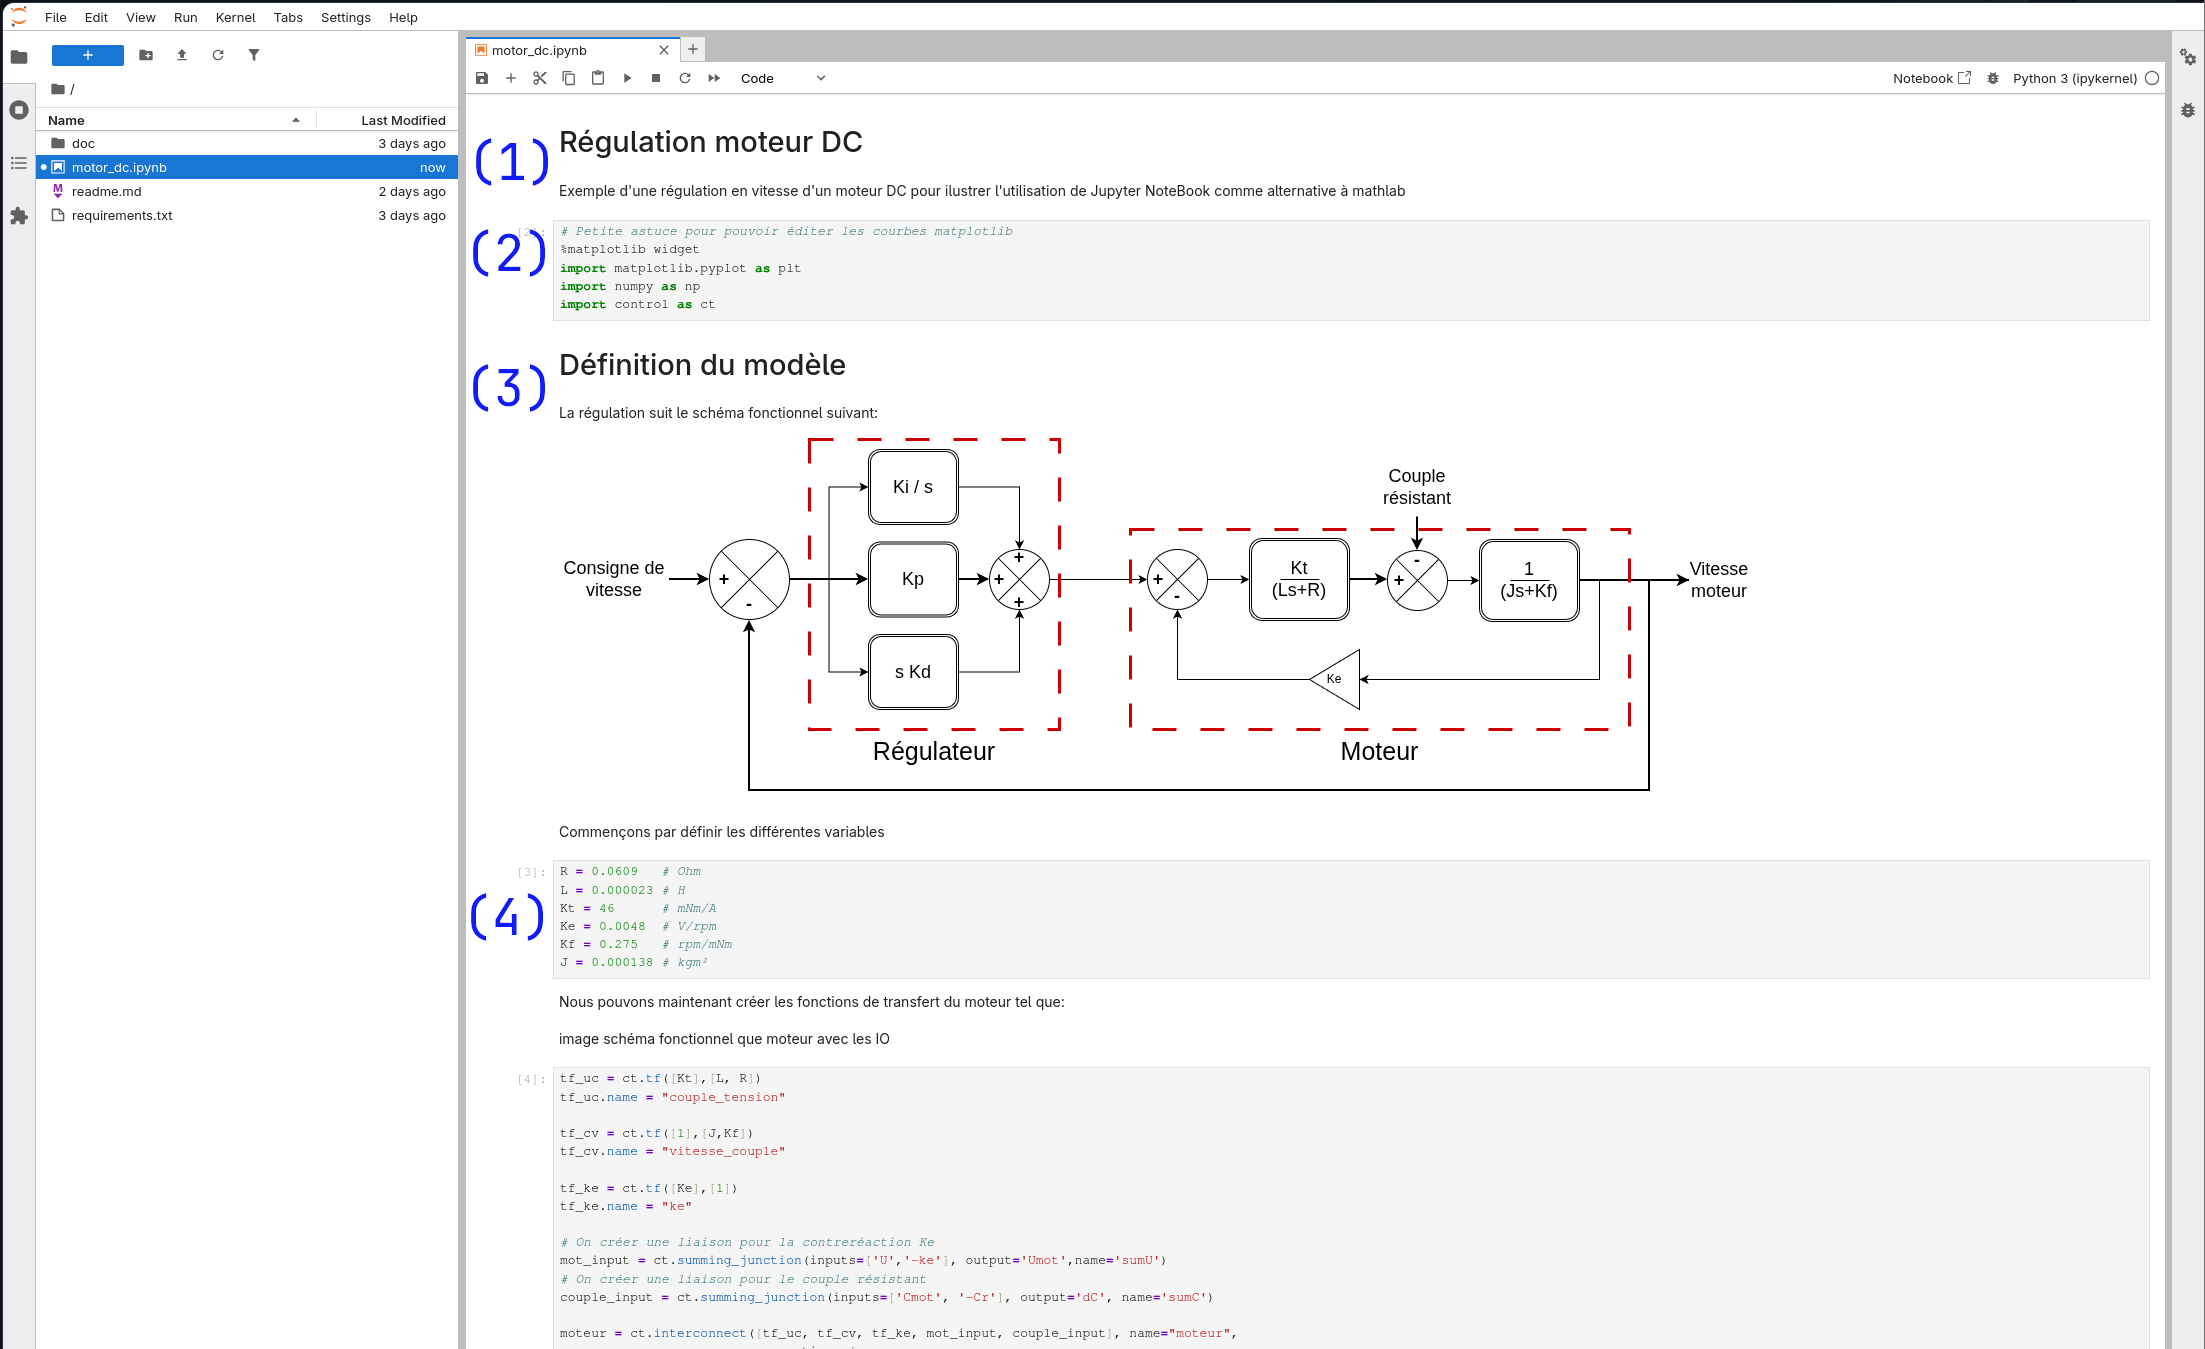Paste cell from clipboard

598,78
